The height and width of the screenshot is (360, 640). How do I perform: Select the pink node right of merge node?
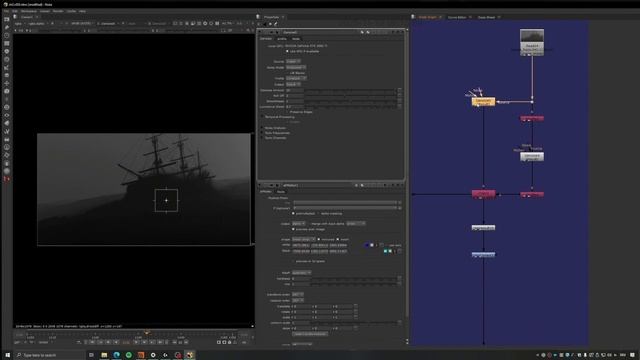click(x=532, y=194)
